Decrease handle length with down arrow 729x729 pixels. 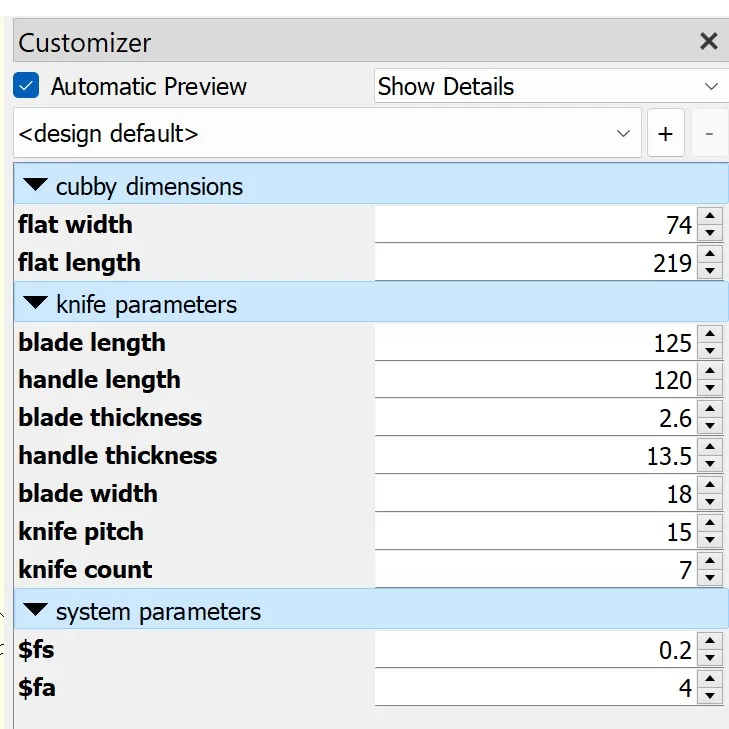[710, 388]
